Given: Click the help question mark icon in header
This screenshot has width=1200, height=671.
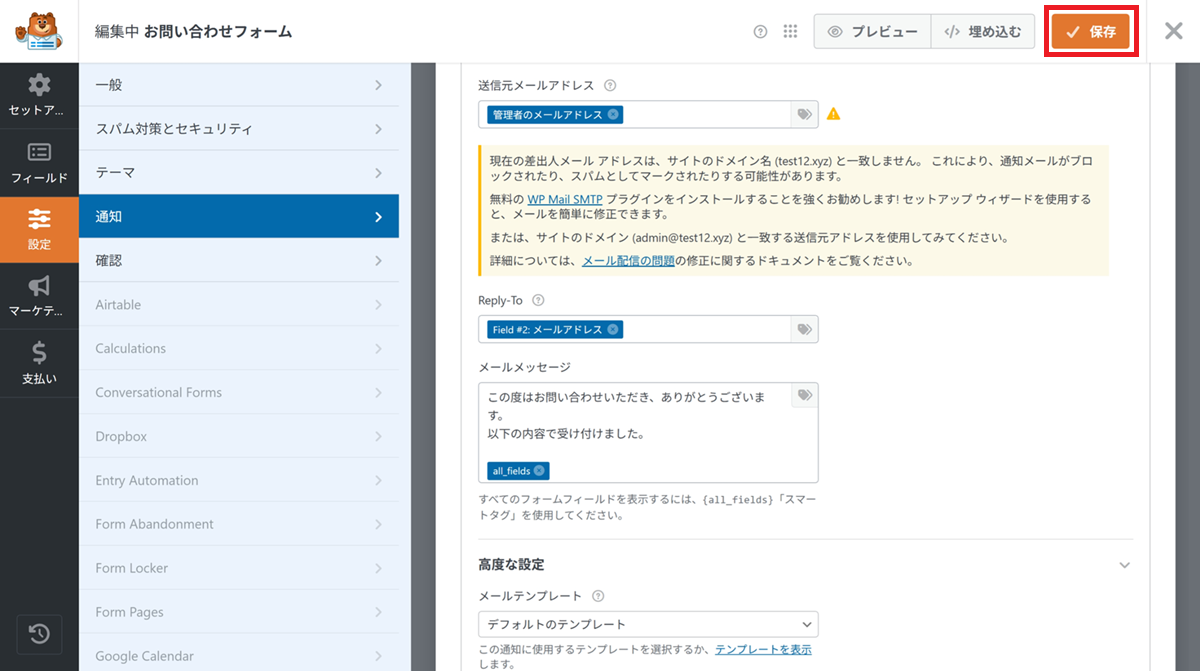Looking at the screenshot, I should coord(760,32).
